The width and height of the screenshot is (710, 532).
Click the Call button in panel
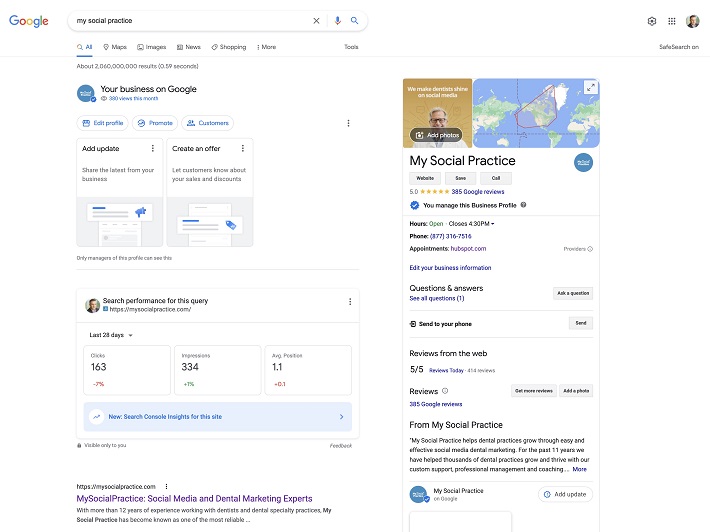[x=496, y=178]
